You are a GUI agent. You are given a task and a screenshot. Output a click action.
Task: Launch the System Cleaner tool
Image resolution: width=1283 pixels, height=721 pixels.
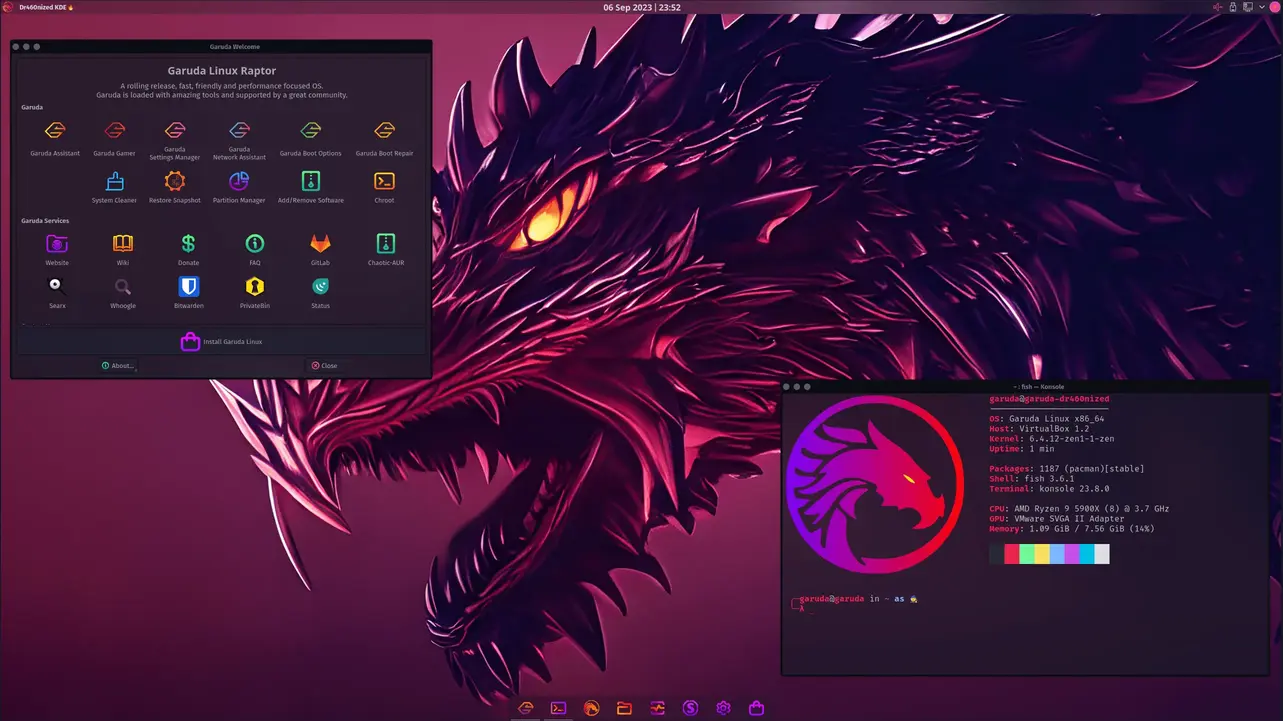[113, 183]
